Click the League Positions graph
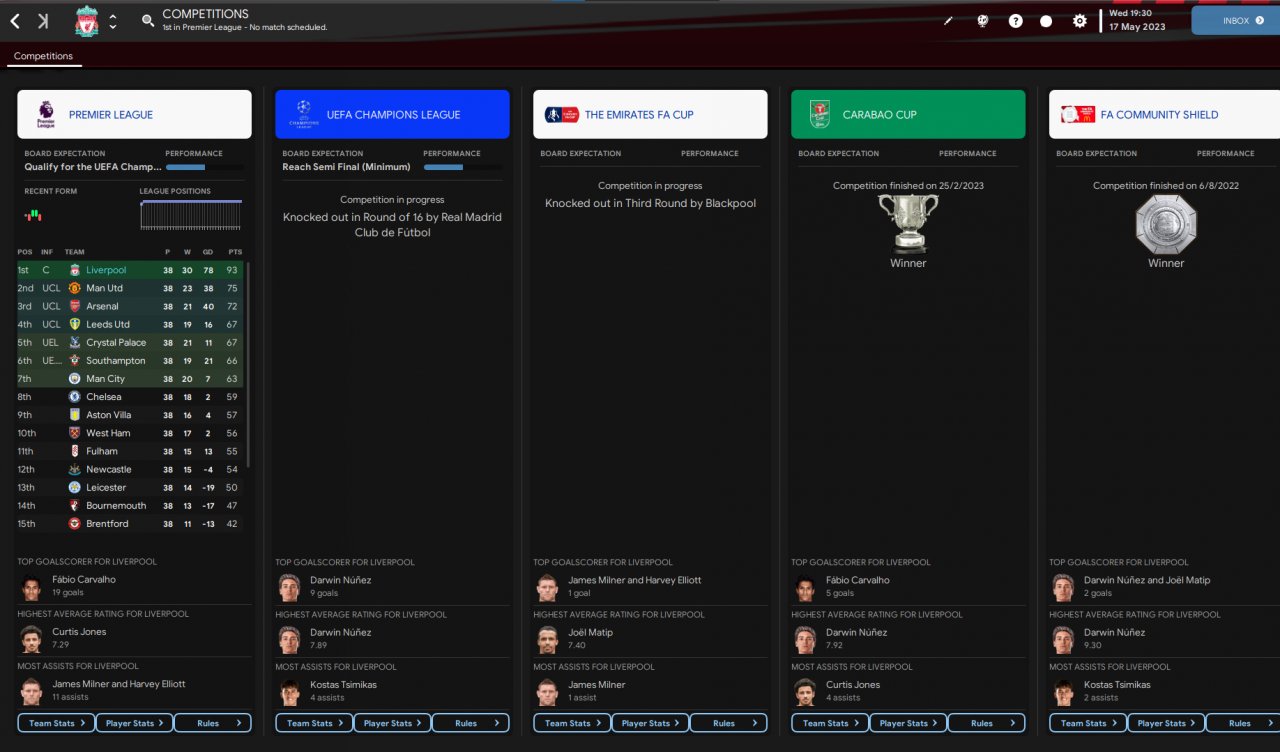Screen dimensions: 1280x752 pos(192,216)
